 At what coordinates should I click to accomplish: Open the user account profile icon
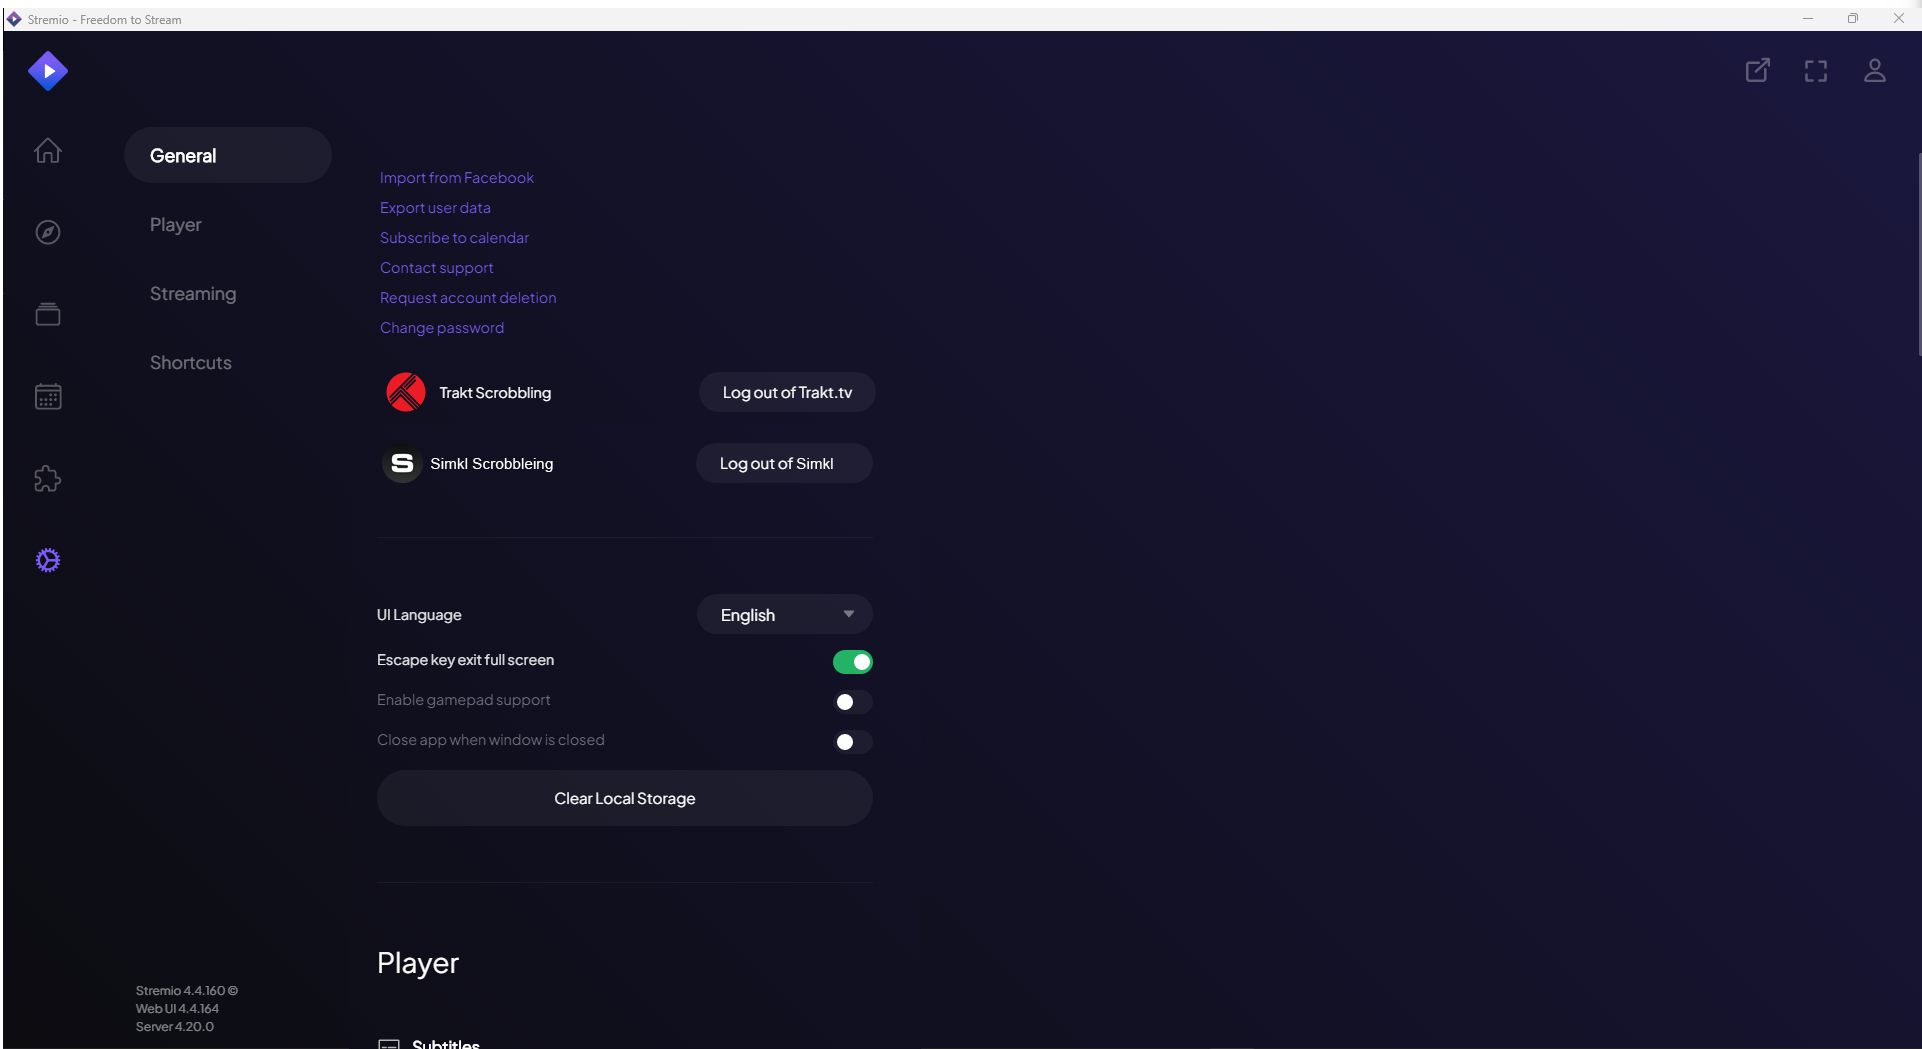[x=1875, y=70]
